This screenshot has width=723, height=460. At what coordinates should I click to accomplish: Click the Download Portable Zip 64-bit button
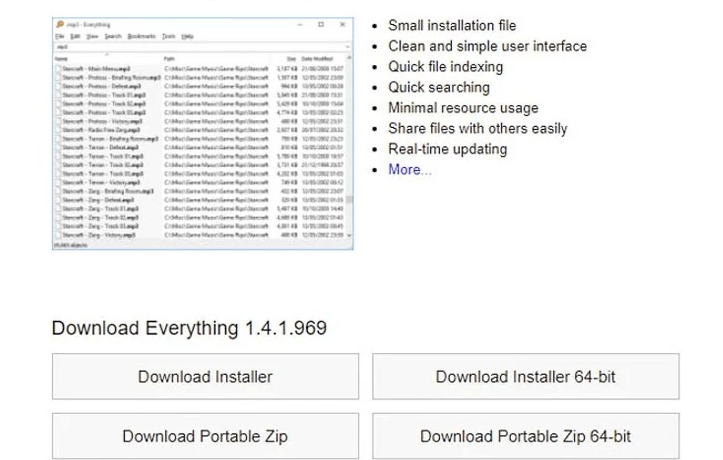pyautogui.click(x=526, y=436)
